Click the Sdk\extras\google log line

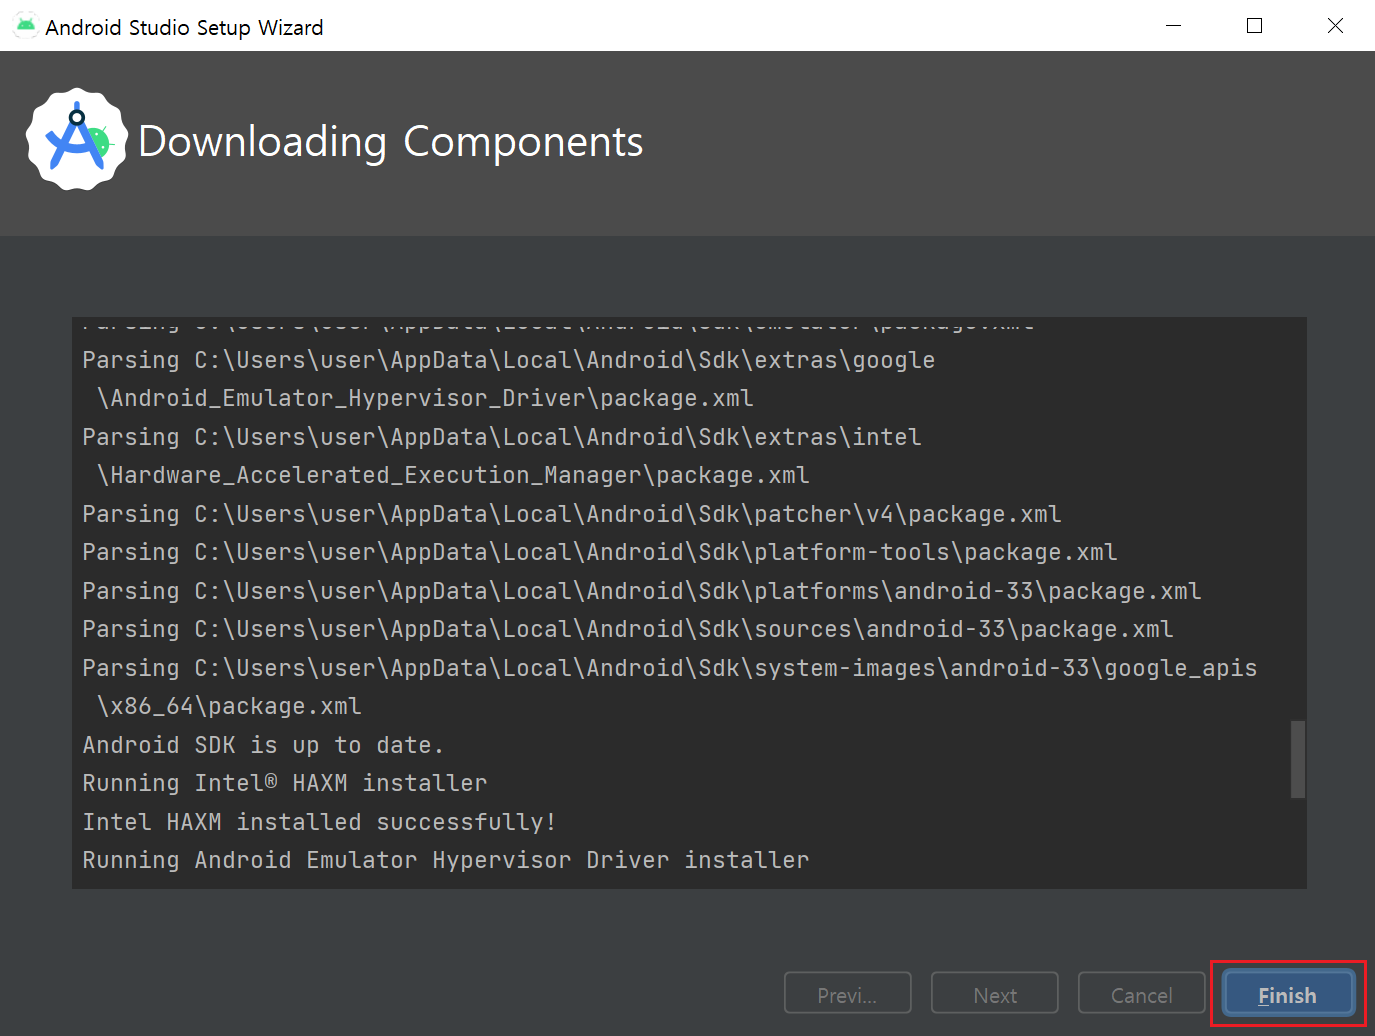[x=509, y=360]
